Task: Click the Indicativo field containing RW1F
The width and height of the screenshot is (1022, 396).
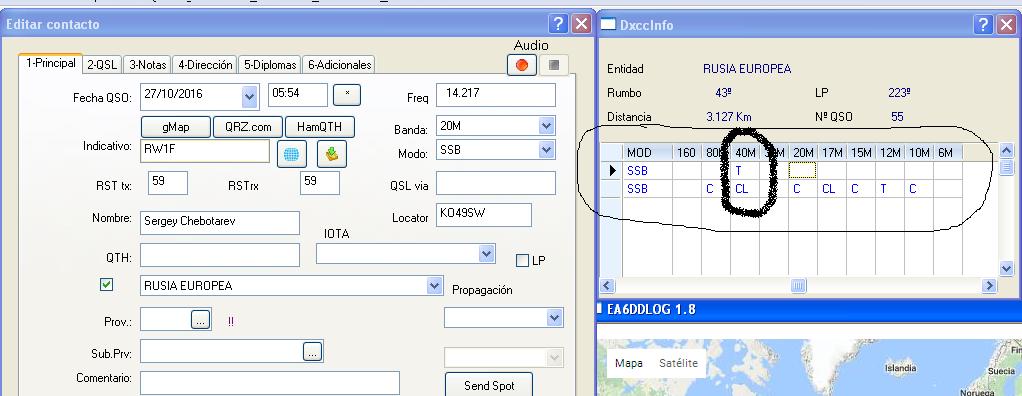Action: 205,151
